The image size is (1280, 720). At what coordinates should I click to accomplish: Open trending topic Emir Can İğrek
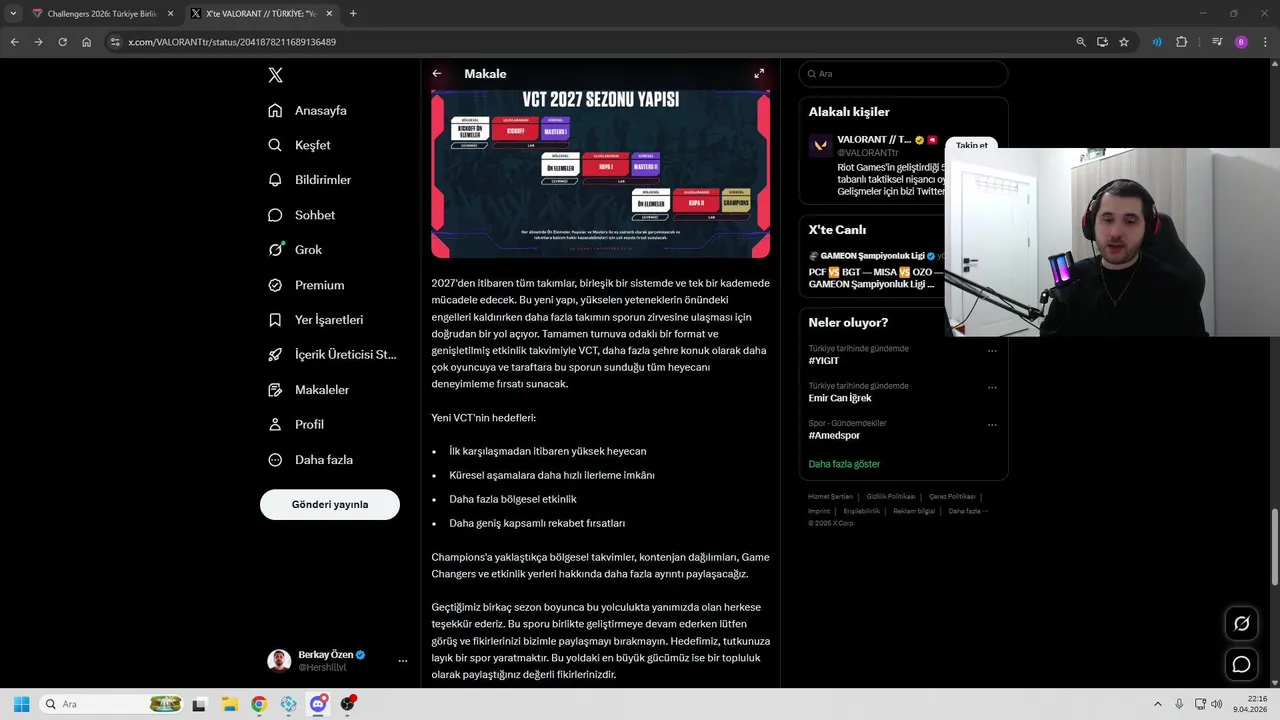point(840,398)
